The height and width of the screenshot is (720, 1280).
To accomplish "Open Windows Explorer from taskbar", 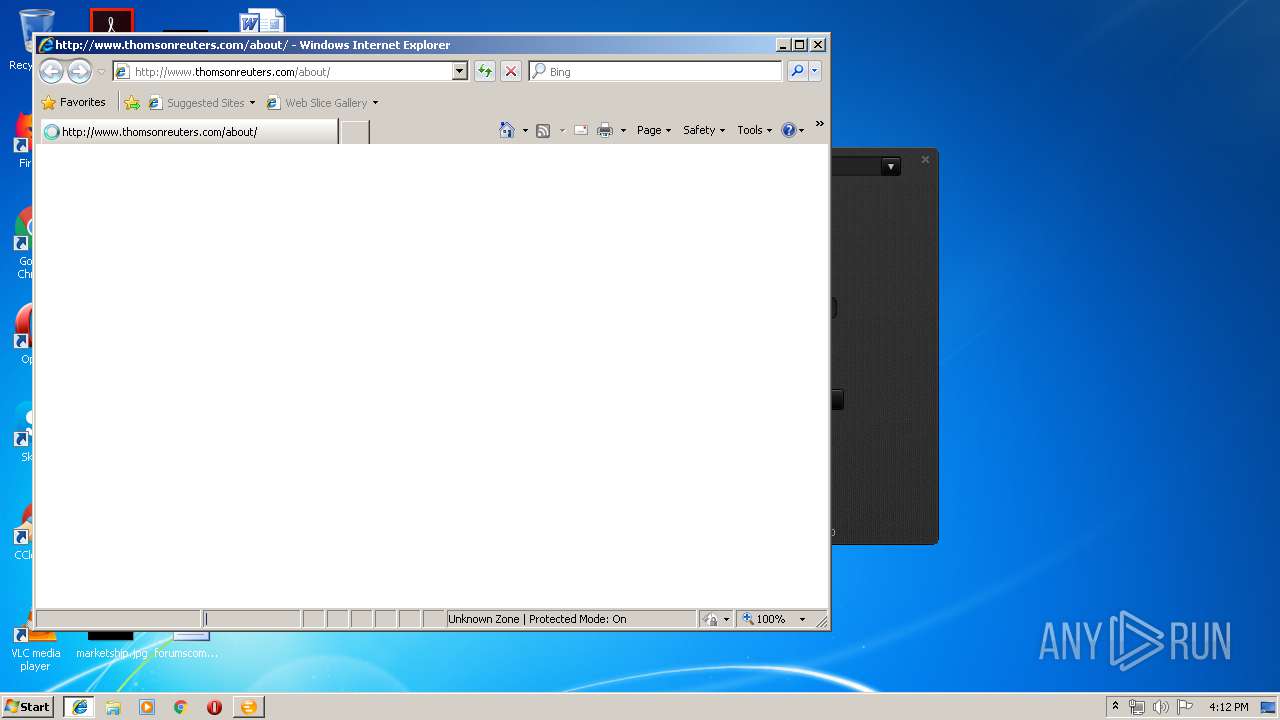I will [113, 706].
